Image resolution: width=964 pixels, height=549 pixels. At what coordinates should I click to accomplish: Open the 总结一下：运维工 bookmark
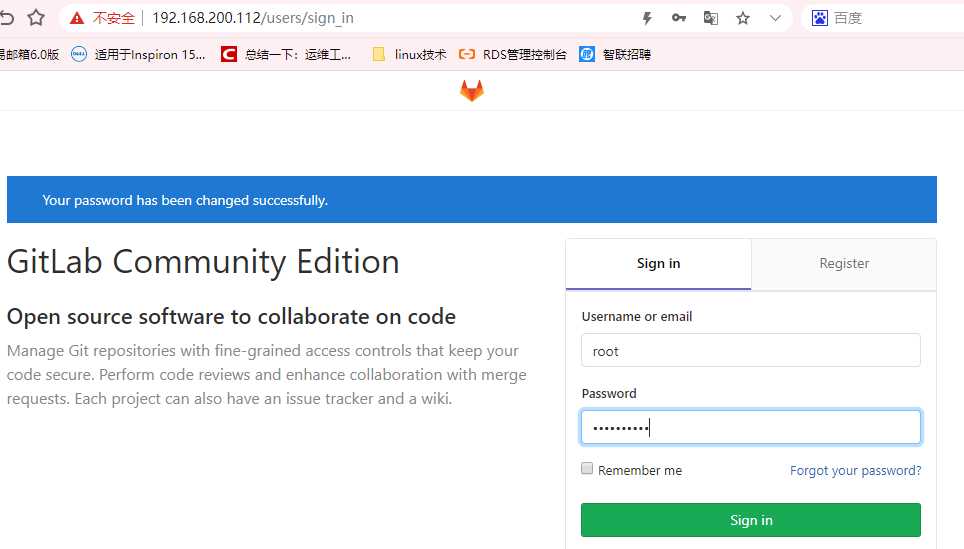tap(286, 55)
